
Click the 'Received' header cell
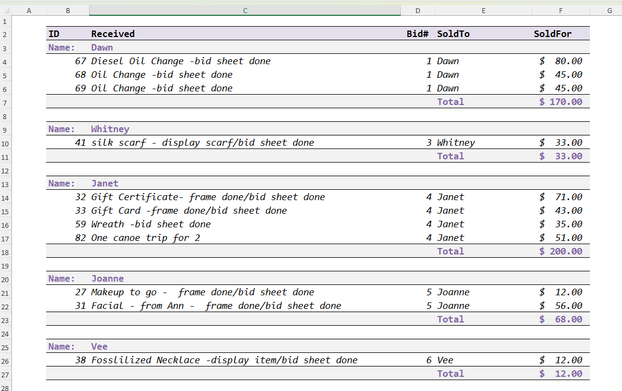[x=245, y=34]
